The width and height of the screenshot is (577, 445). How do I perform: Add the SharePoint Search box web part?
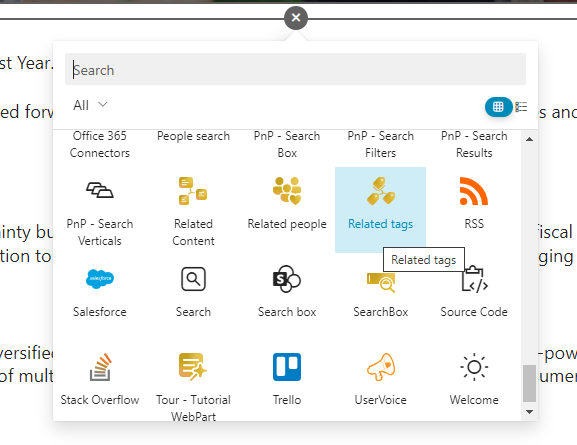pyautogui.click(x=287, y=291)
